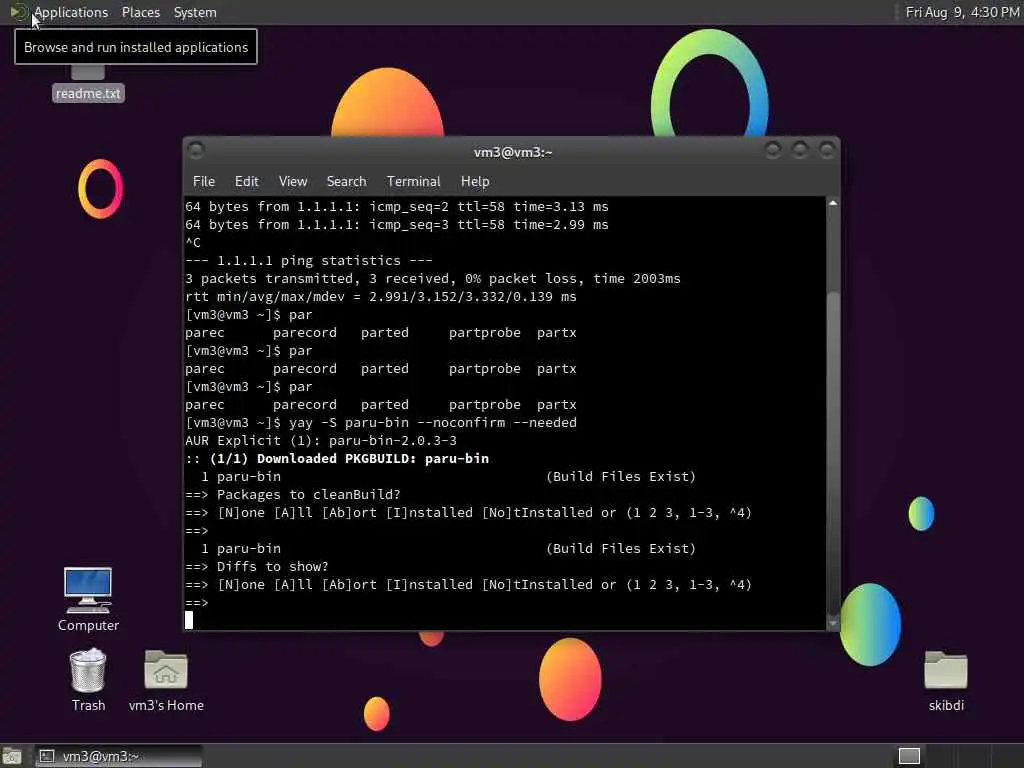Minimize the vm3@vm3 terminal window

click(773, 151)
